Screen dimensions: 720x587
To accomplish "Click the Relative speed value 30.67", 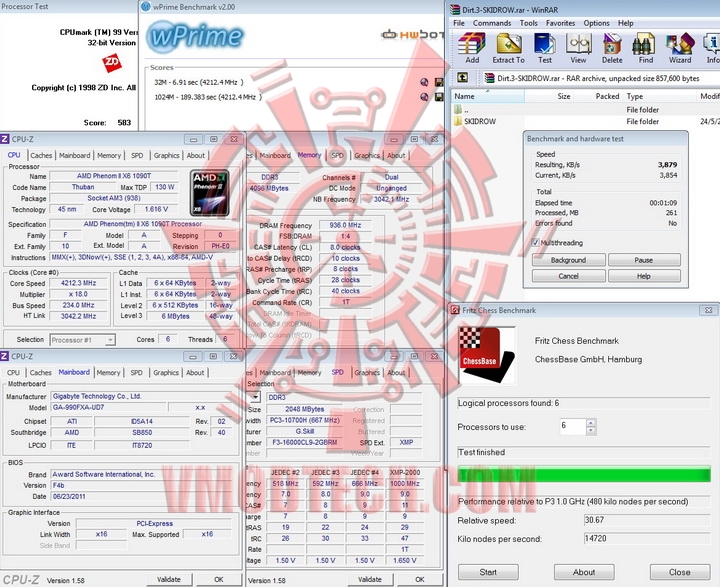I will 647,520.
